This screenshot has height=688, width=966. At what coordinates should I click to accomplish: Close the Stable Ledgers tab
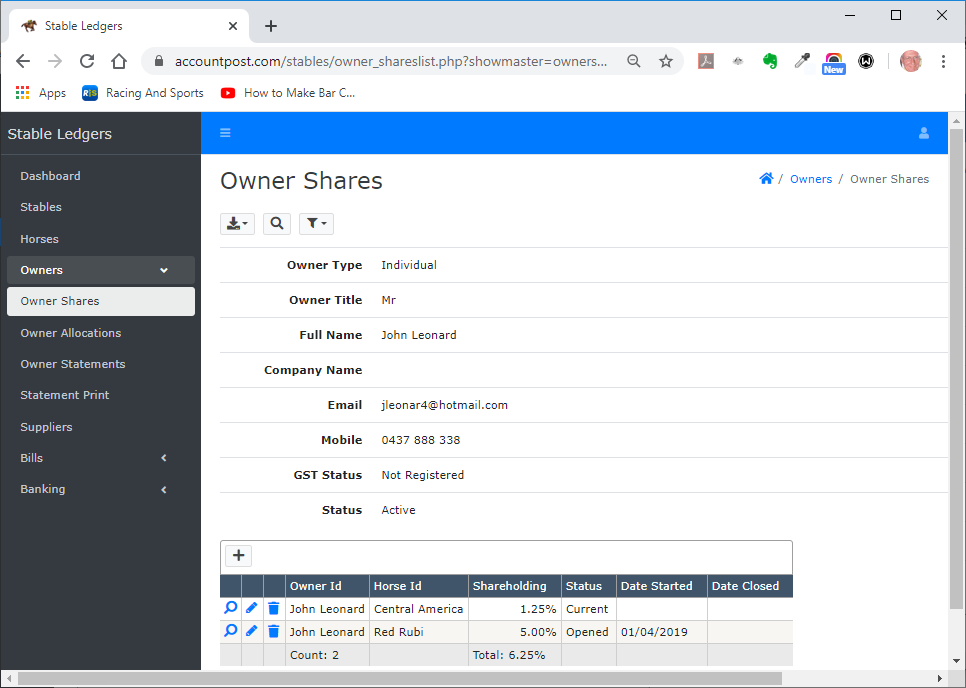point(233,26)
